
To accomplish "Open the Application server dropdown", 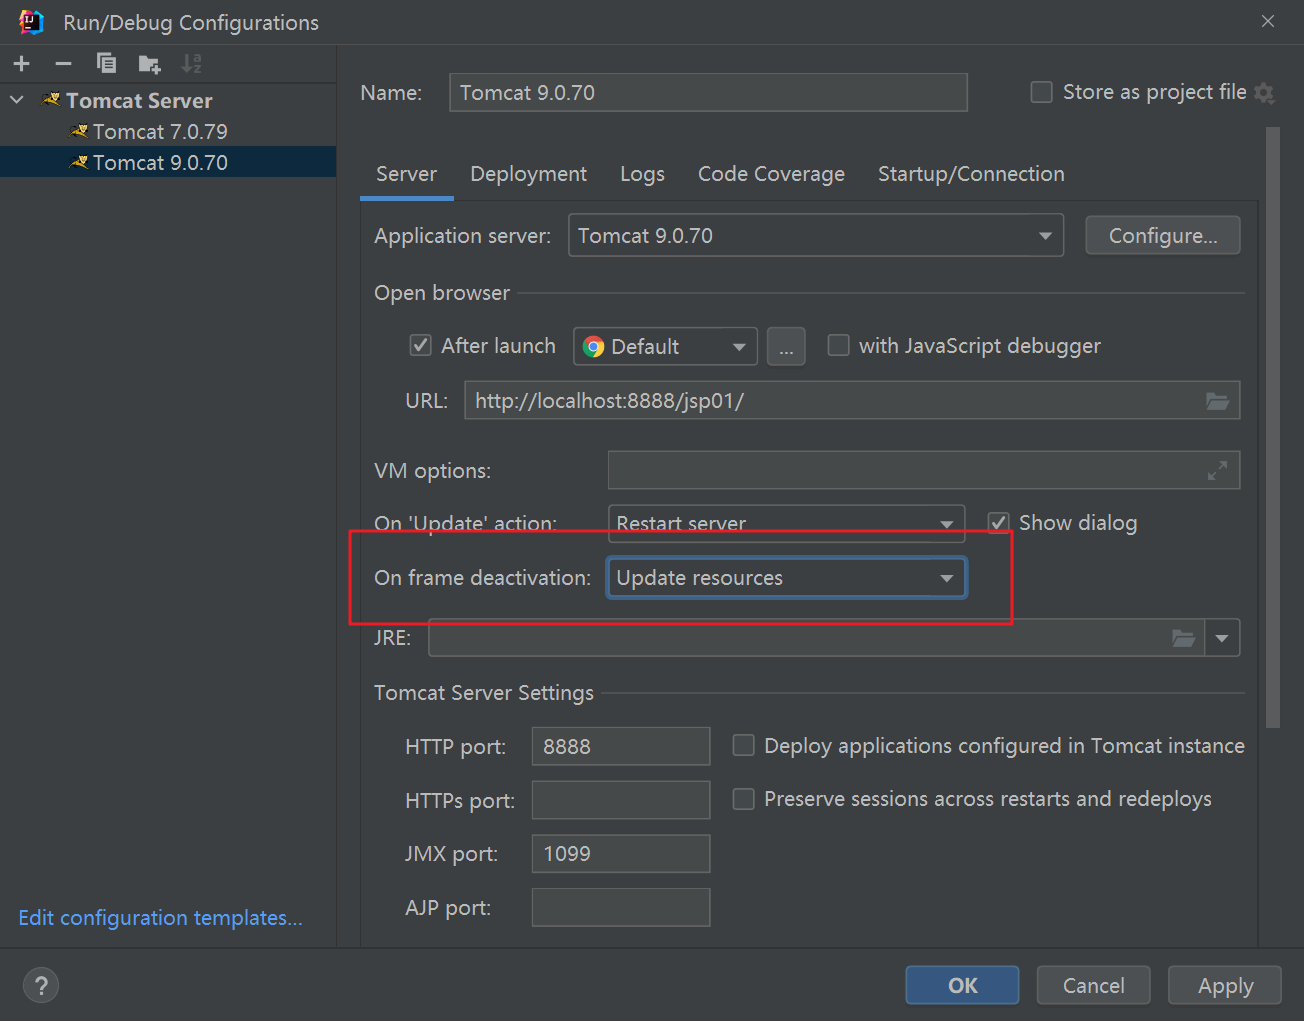I will click(816, 236).
